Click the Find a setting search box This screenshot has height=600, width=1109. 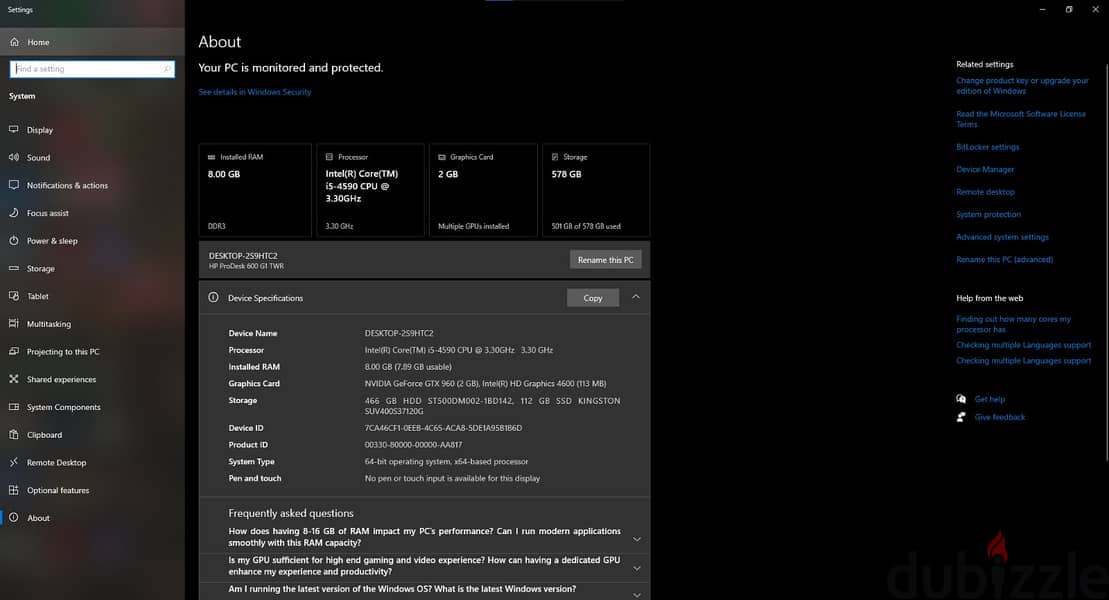pos(92,69)
